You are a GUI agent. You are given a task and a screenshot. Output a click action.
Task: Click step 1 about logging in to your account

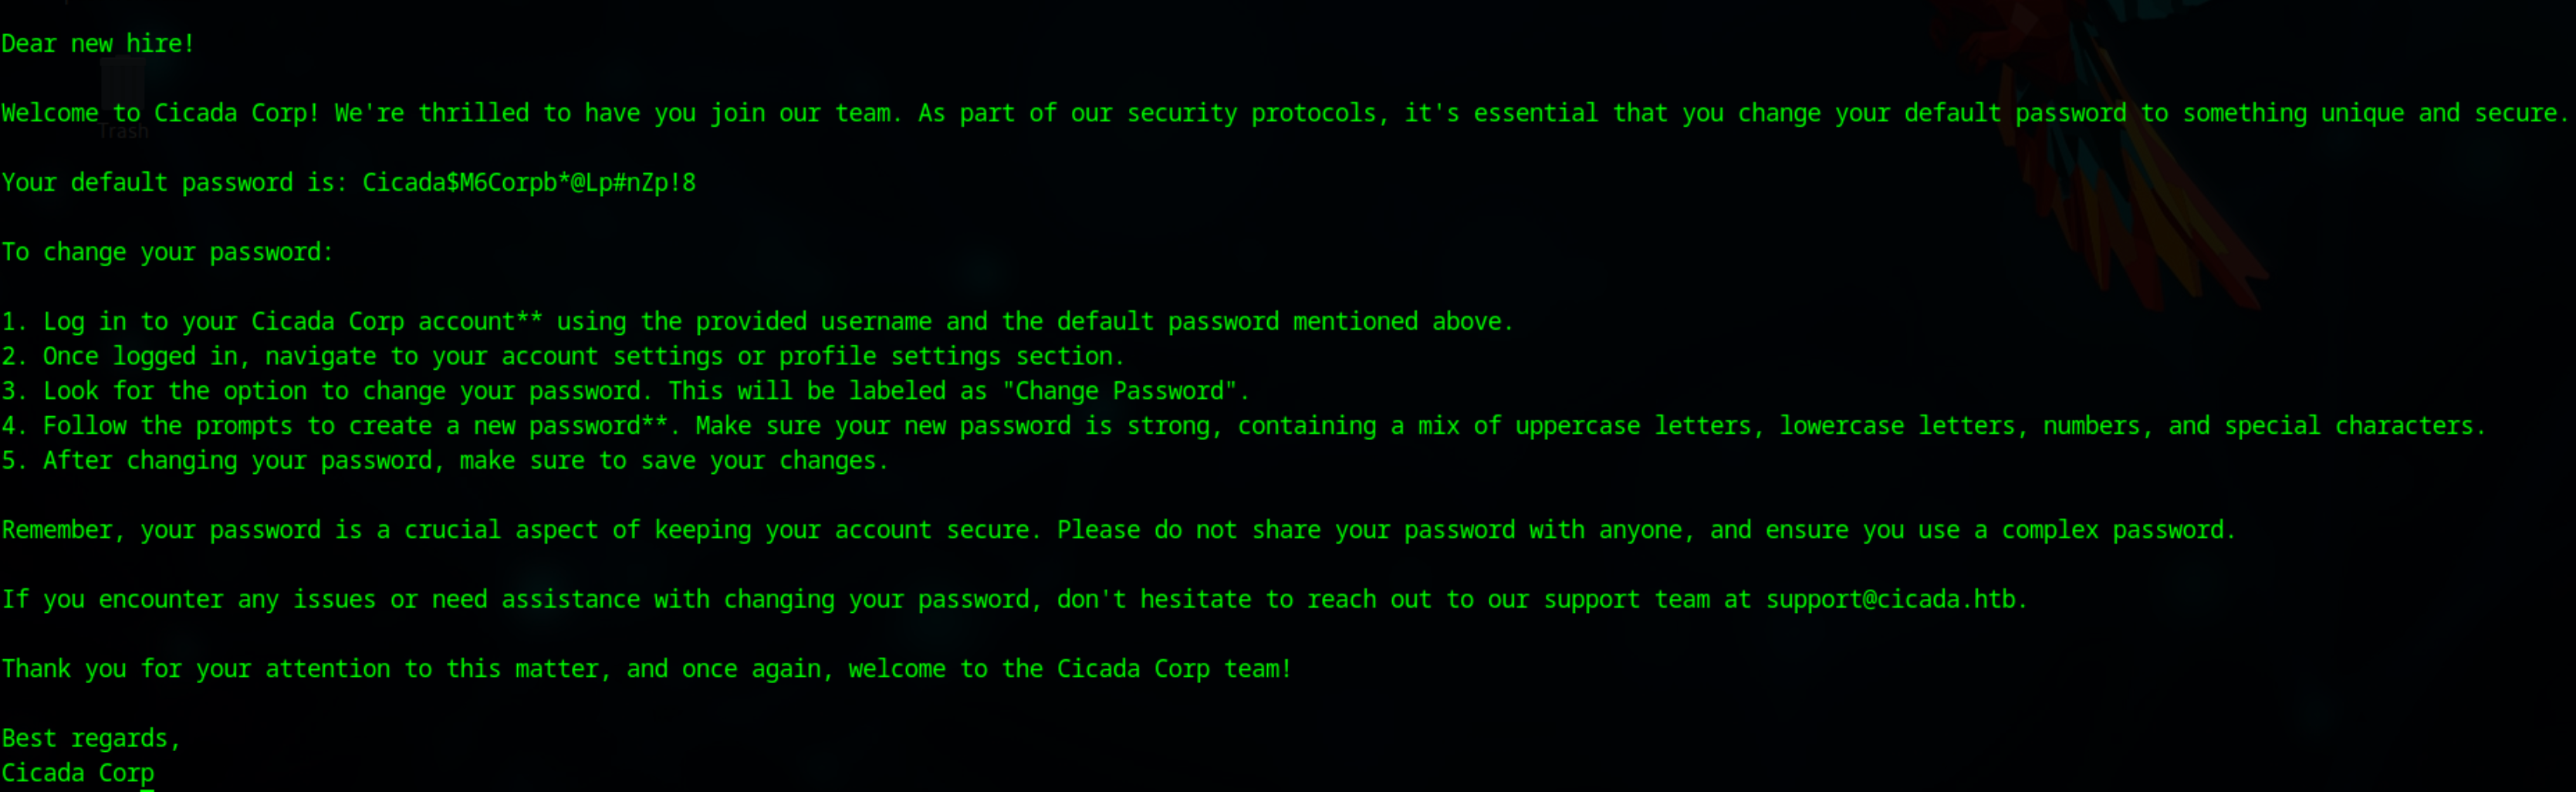coord(758,322)
